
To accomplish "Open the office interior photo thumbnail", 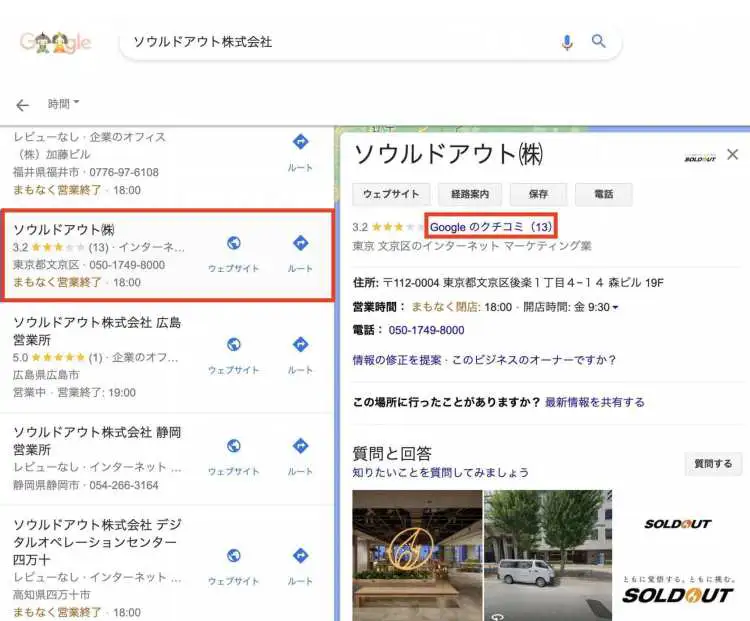I will coord(416,555).
